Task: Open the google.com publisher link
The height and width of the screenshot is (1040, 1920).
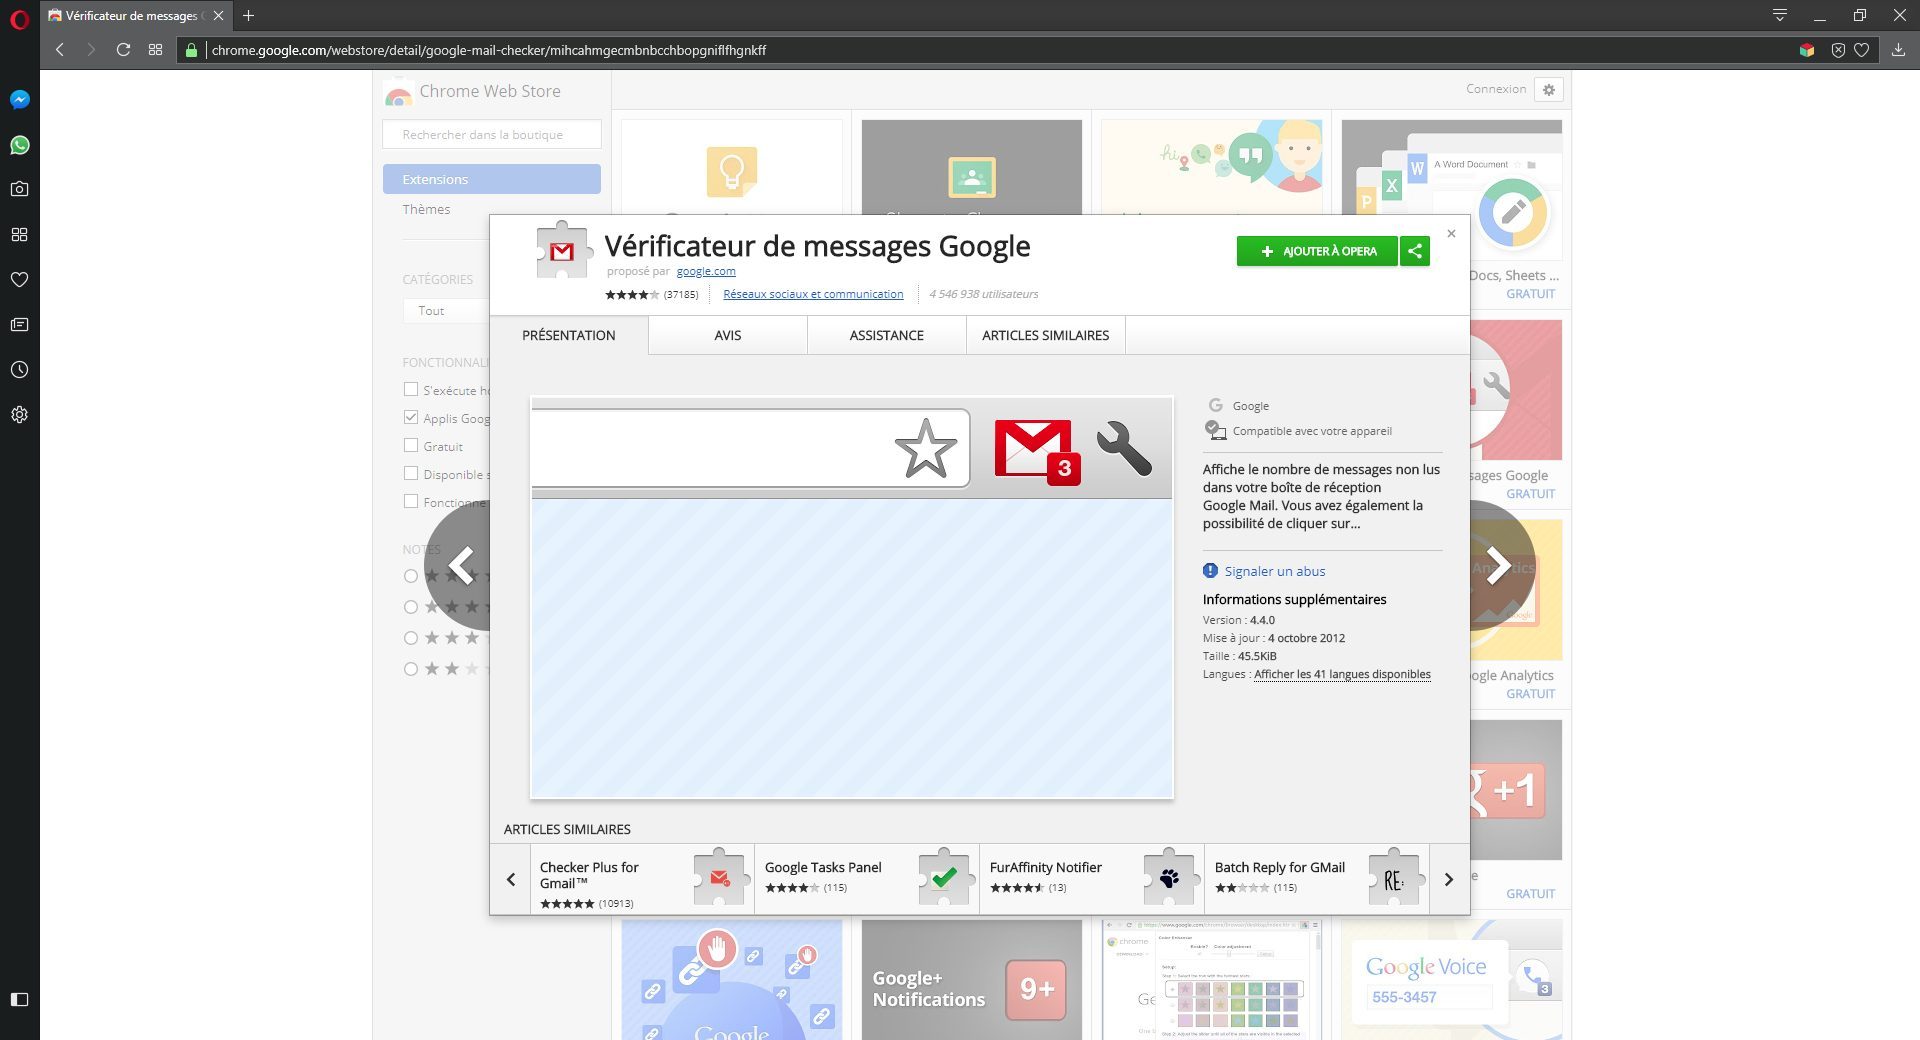Action: pyautogui.click(x=706, y=271)
